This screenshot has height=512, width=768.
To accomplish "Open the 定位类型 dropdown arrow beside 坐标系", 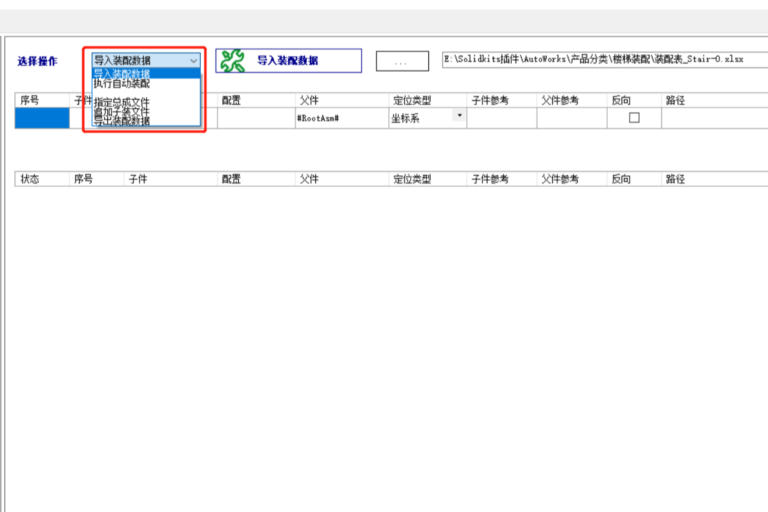I will pos(459,115).
